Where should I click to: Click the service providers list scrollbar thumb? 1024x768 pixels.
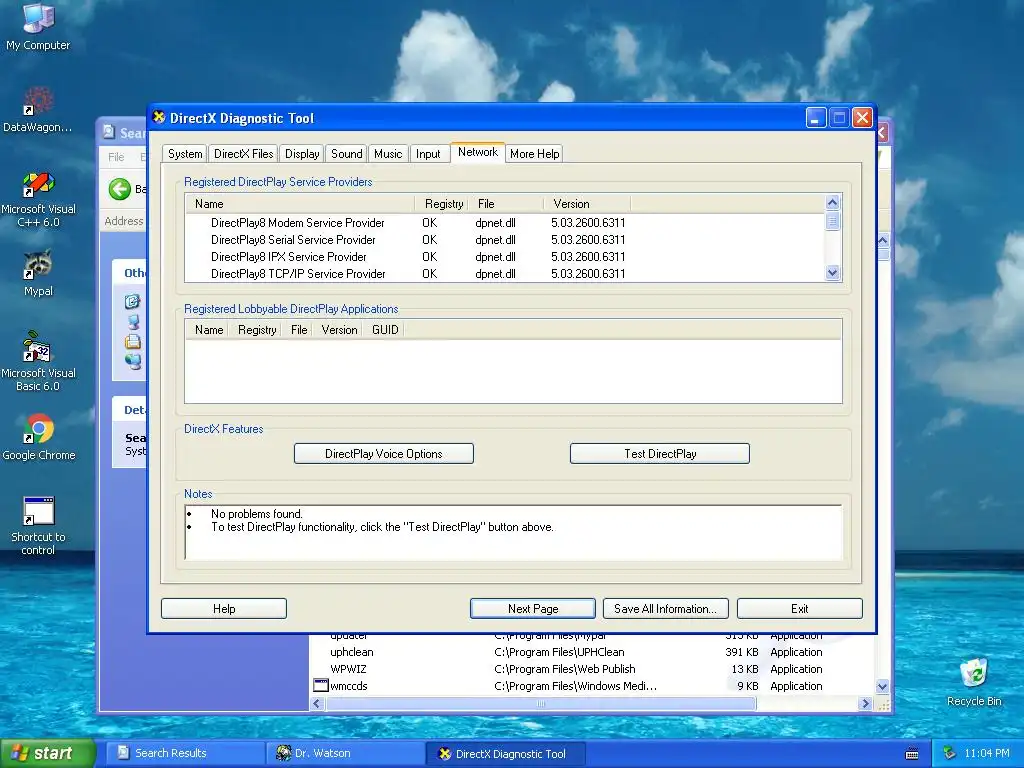coord(832,221)
